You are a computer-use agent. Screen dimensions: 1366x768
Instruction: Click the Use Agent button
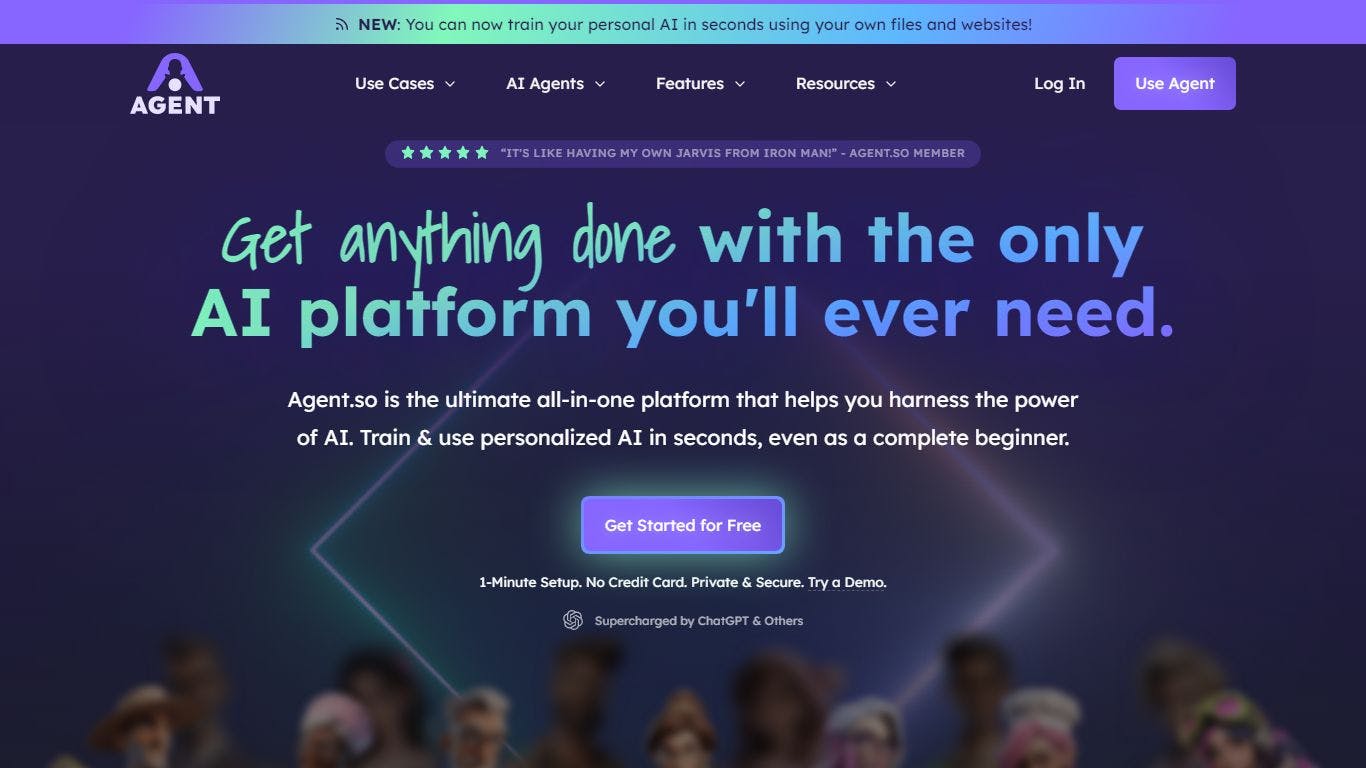(1175, 83)
